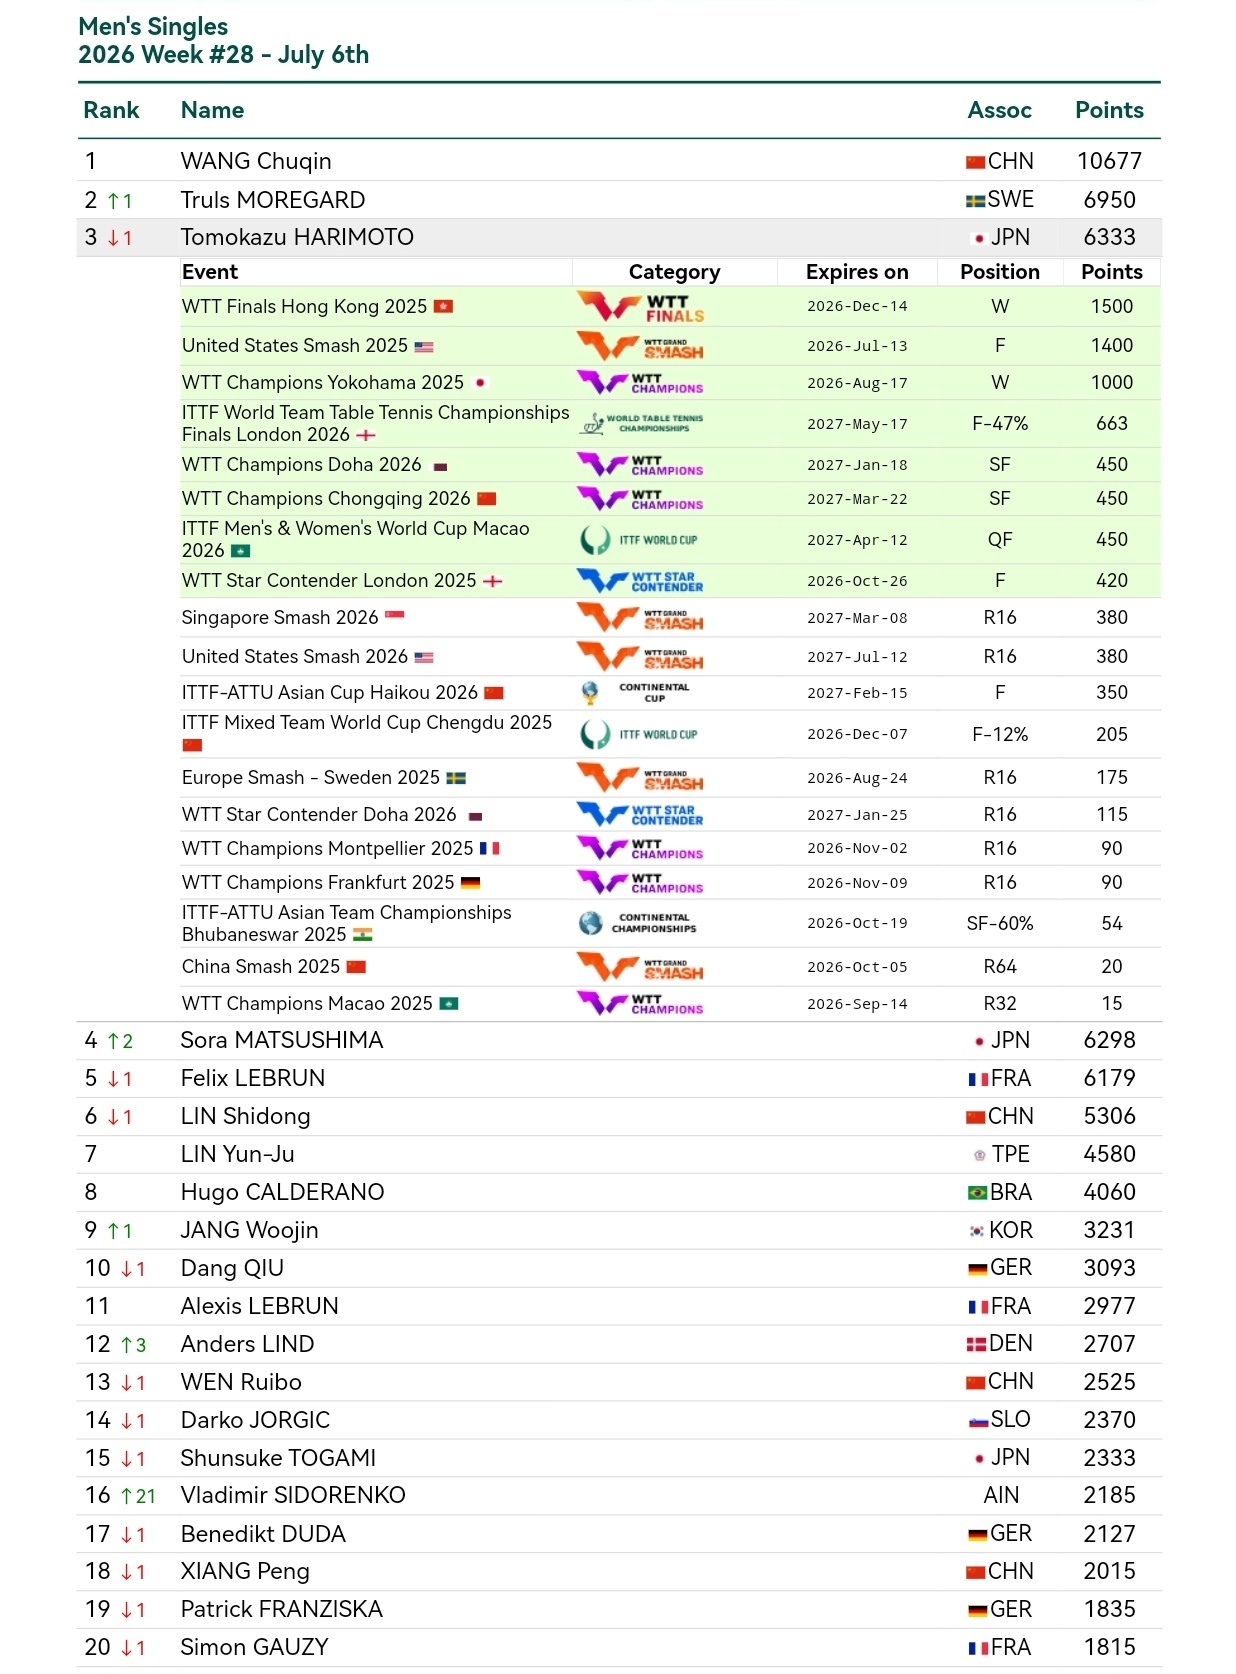Open the China Smash 2025 event
Screen dimensions: 1236x1674
[261, 967]
